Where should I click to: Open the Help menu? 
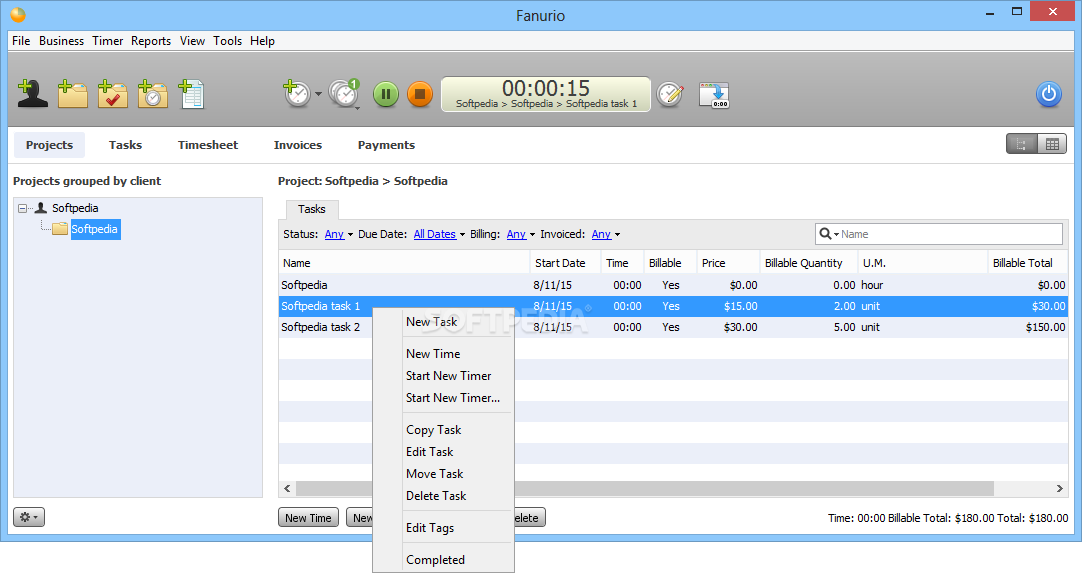262,41
